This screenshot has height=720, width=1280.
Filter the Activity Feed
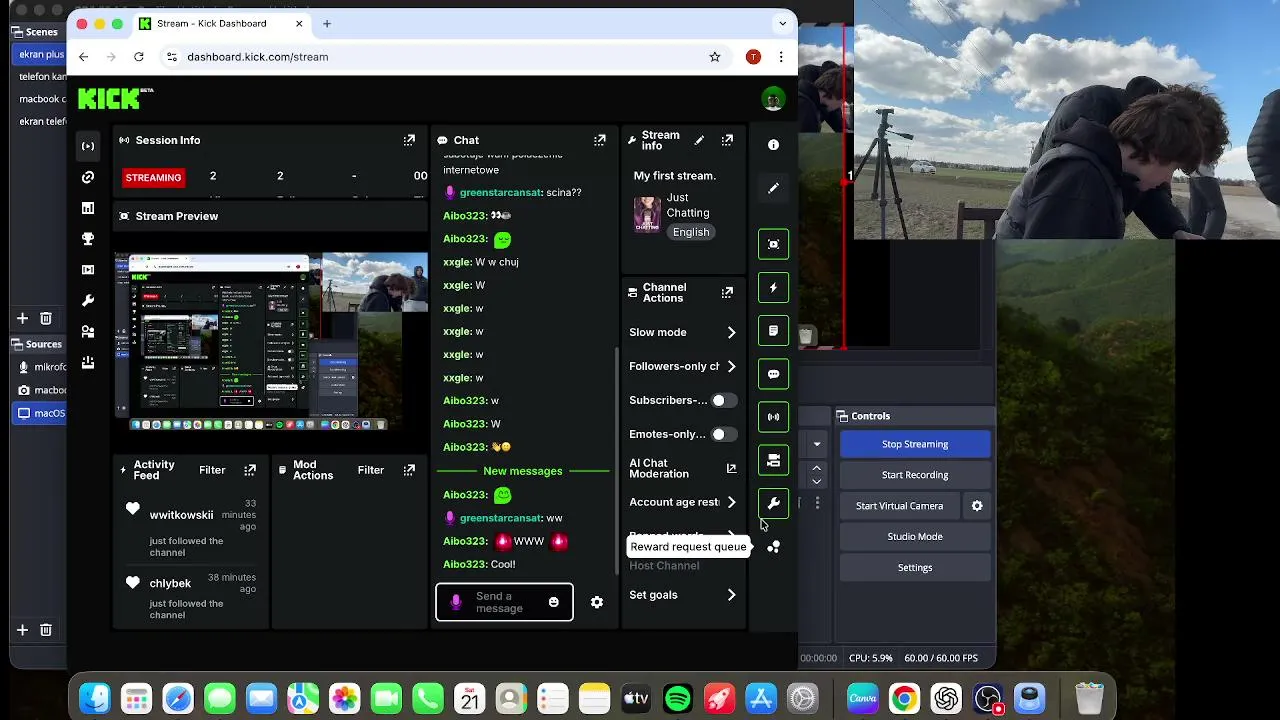(212, 470)
